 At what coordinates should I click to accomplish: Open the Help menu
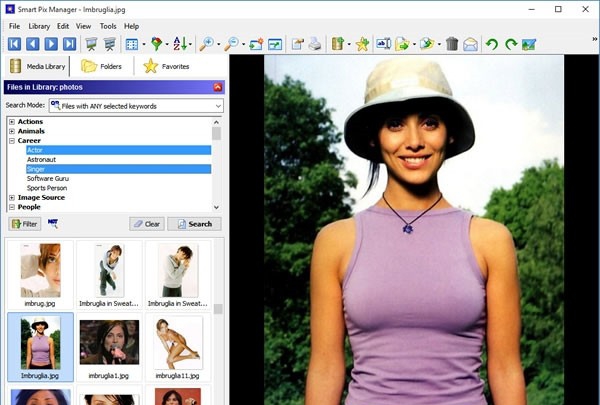click(x=131, y=26)
